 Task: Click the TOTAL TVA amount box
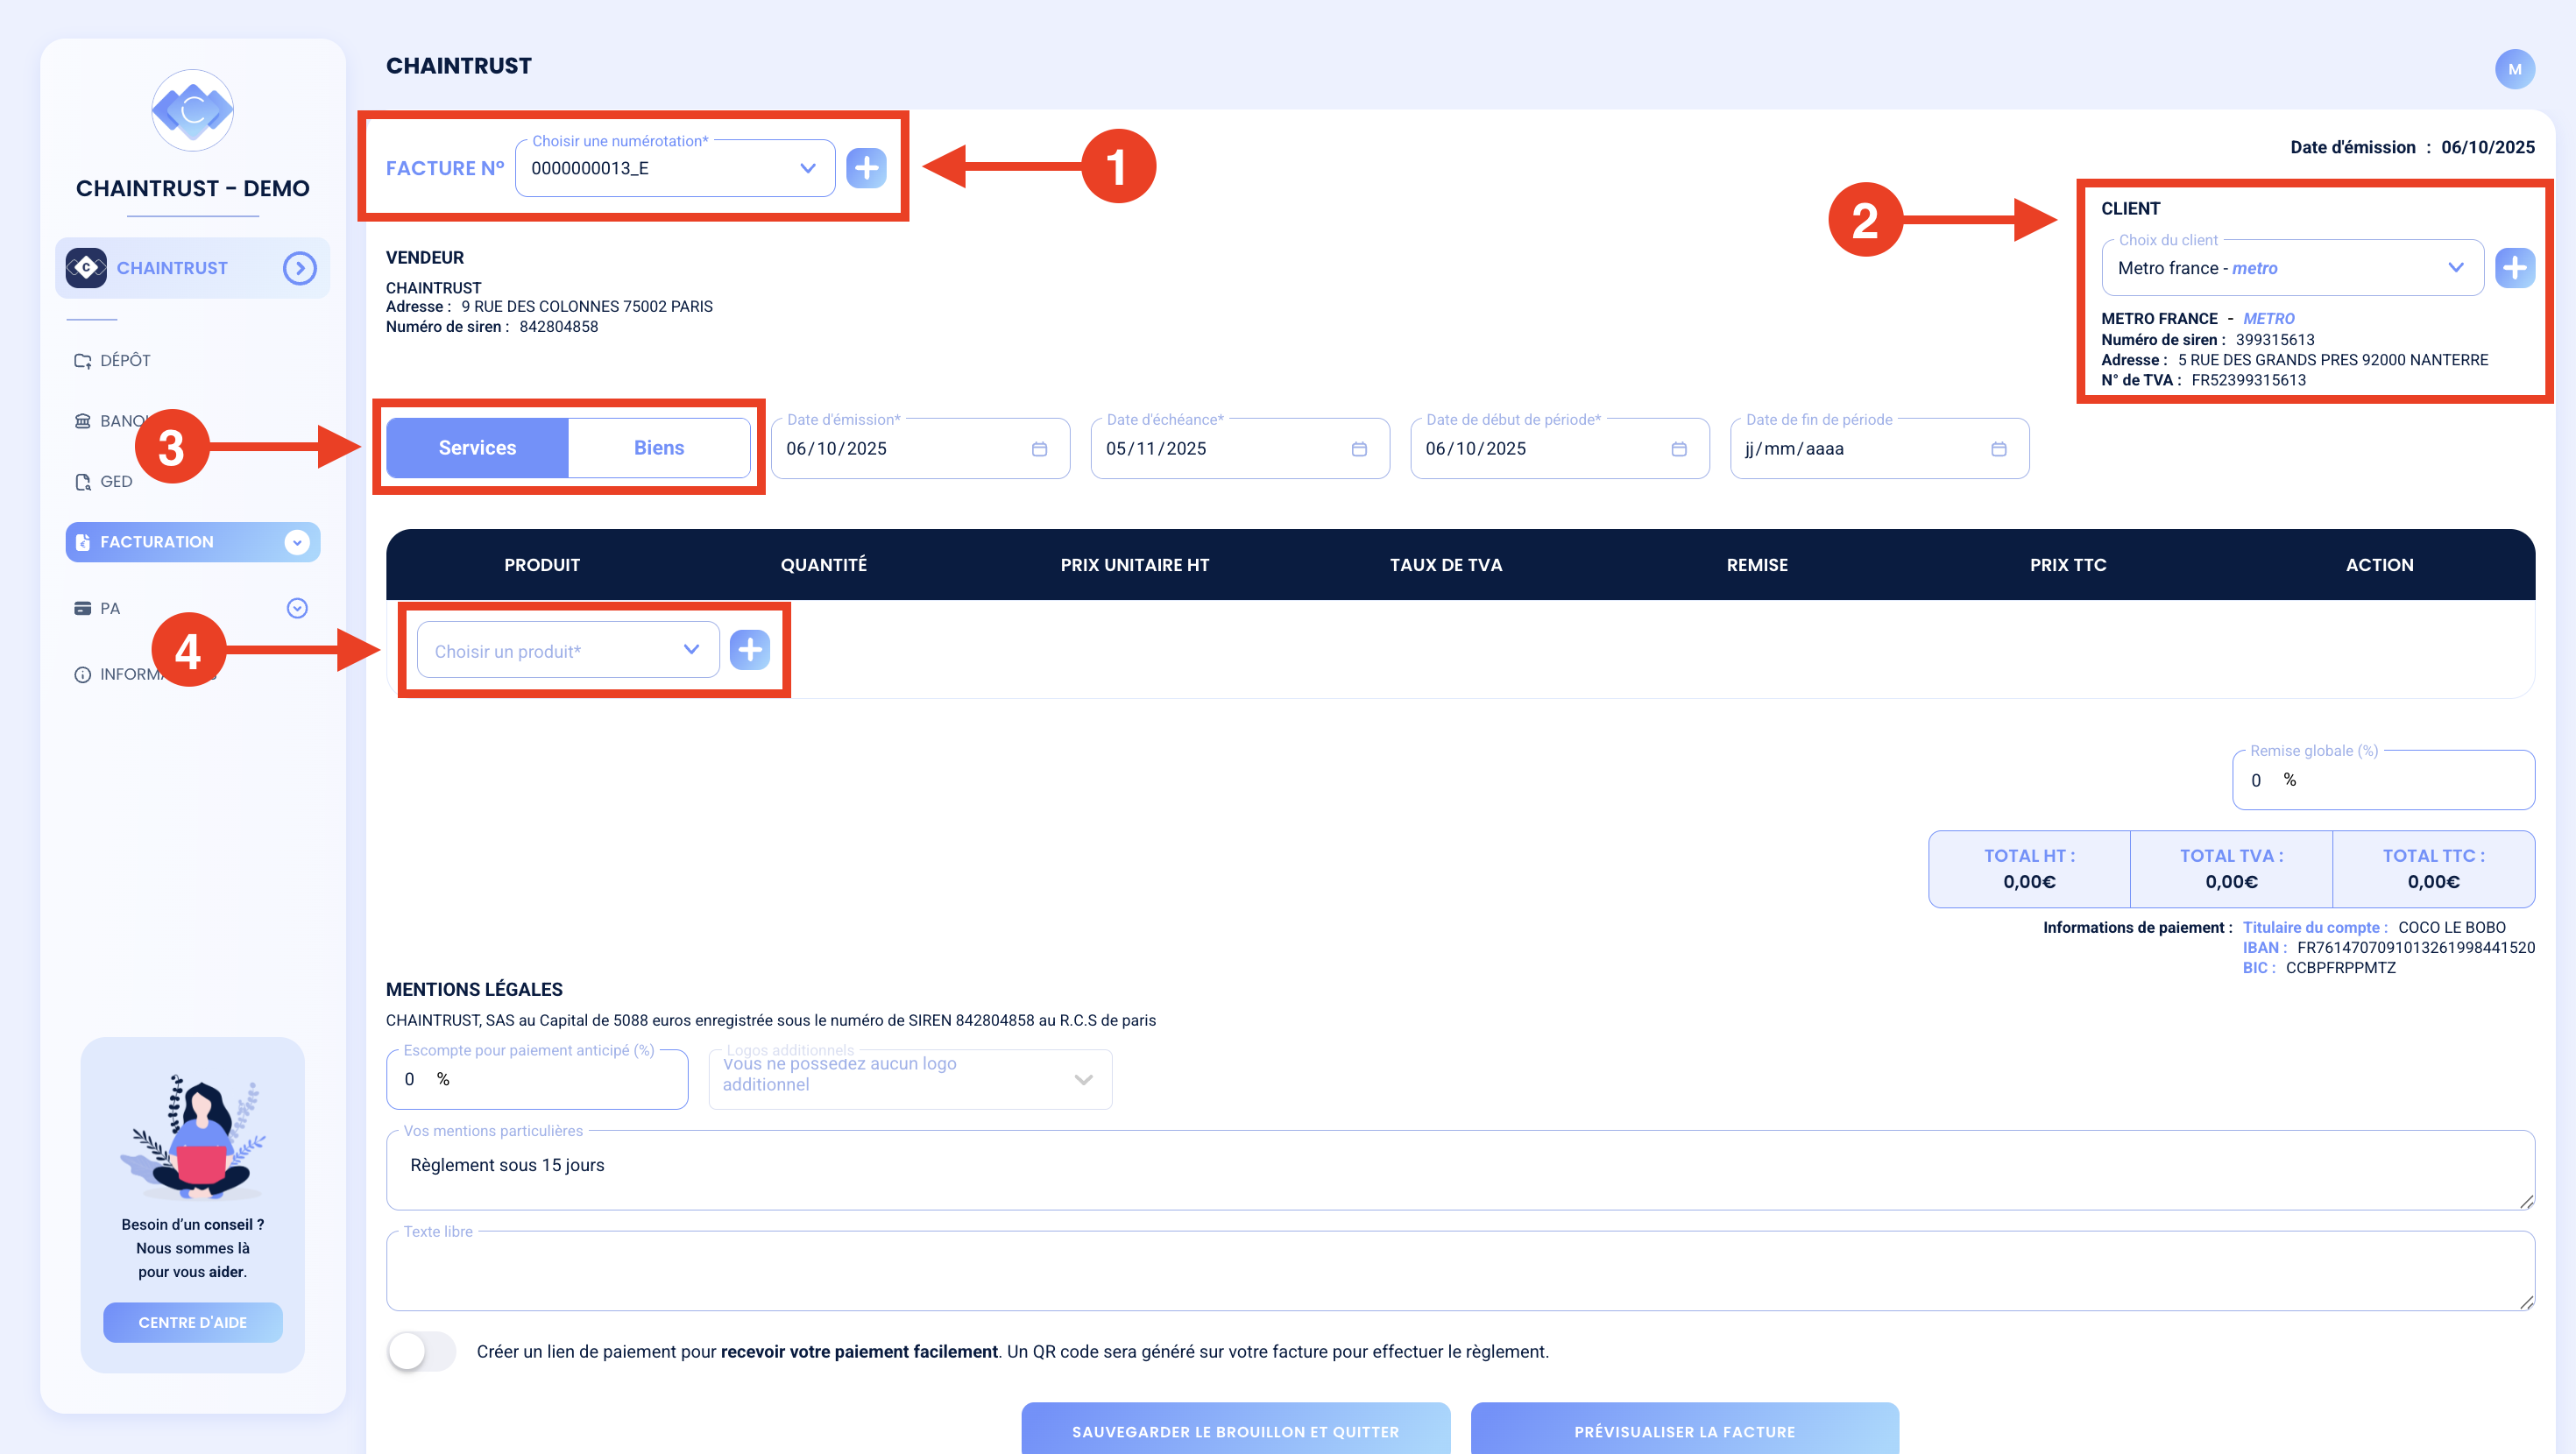point(2232,869)
